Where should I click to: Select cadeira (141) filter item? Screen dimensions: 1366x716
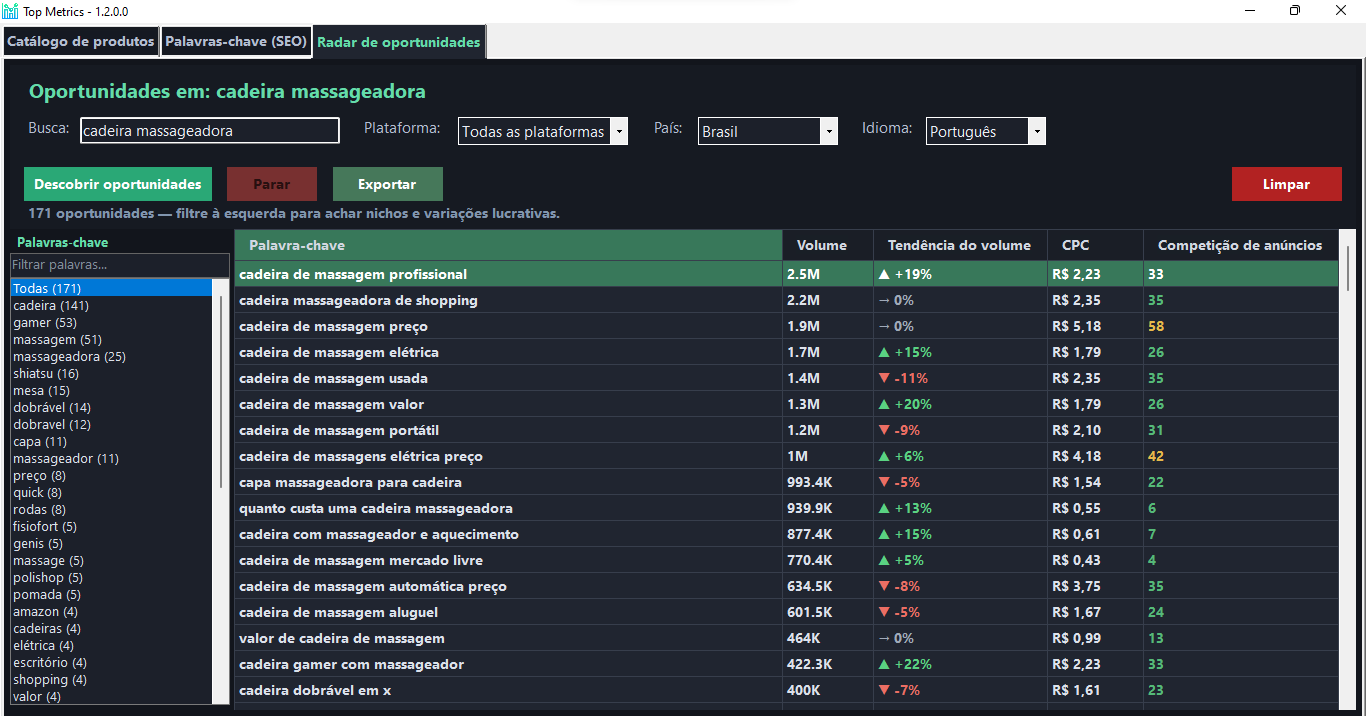[111, 305]
